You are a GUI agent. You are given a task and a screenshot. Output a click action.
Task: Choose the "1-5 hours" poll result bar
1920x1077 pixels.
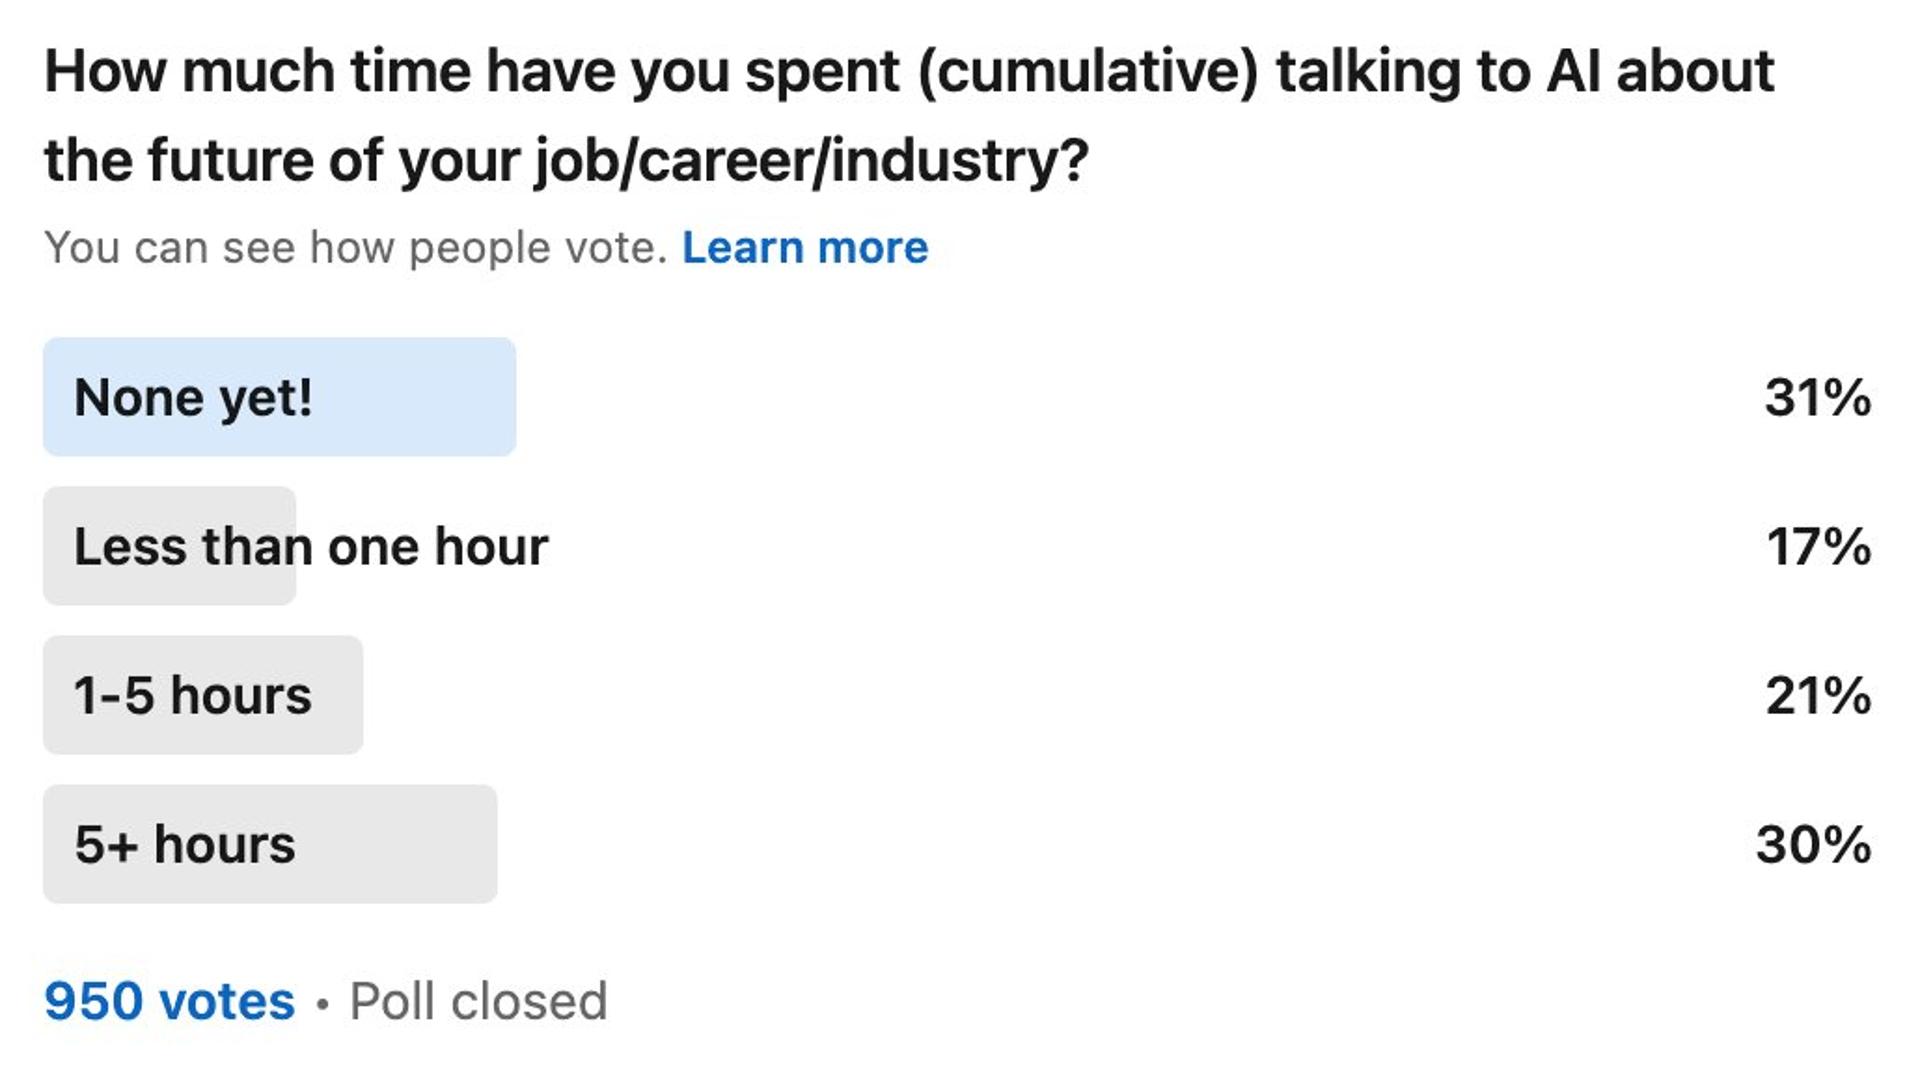[x=202, y=695]
